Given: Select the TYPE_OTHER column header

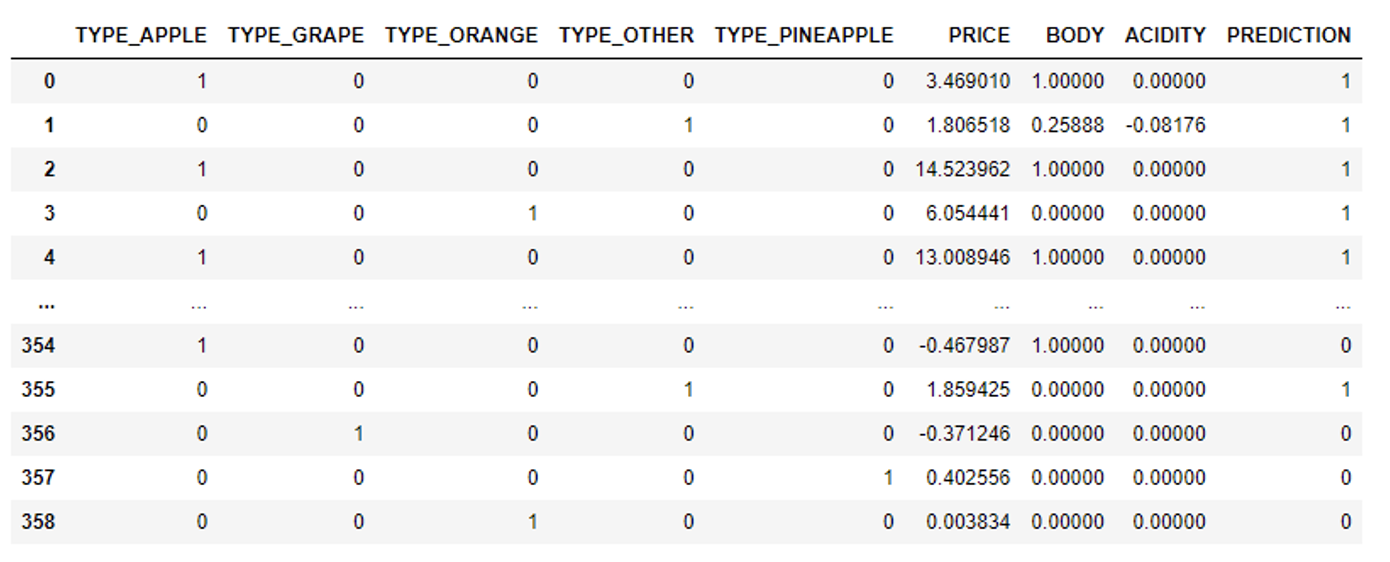Looking at the screenshot, I should coord(626,35).
